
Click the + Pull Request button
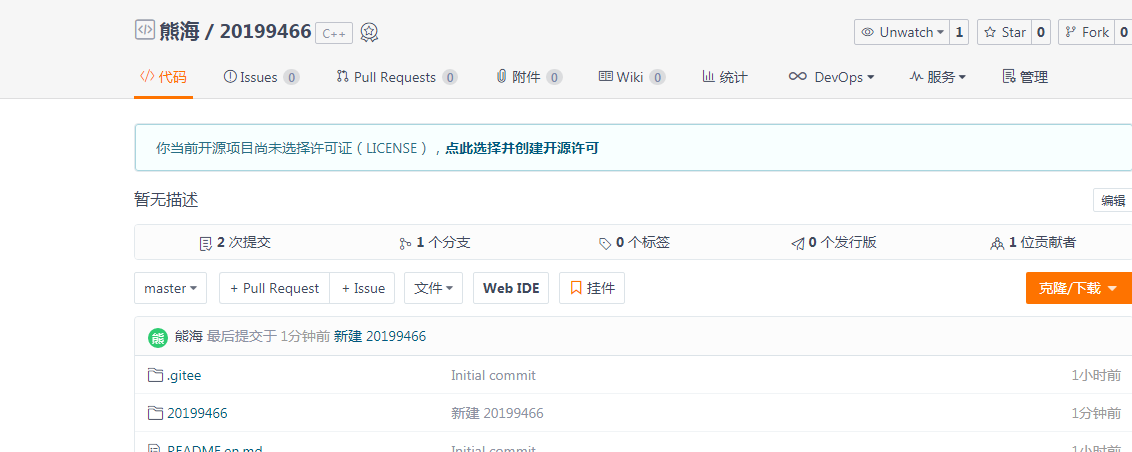274,288
